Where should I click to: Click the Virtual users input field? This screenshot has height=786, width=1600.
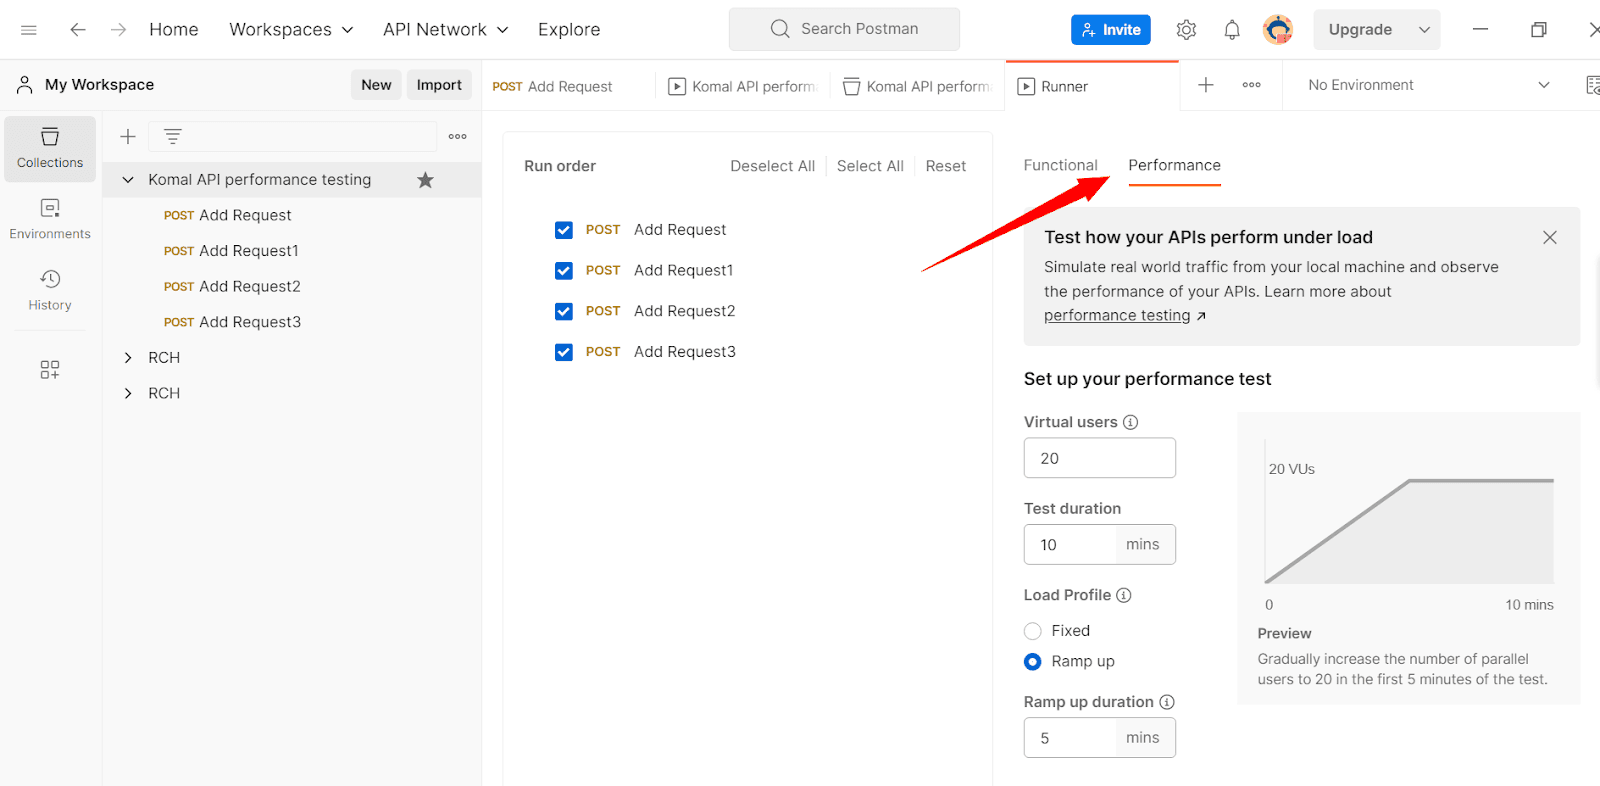click(1099, 458)
